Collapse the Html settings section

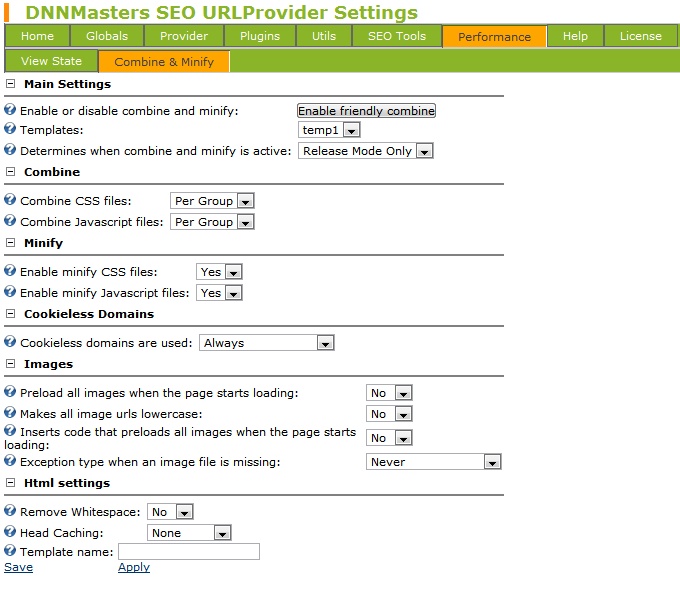[x=10, y=483]
